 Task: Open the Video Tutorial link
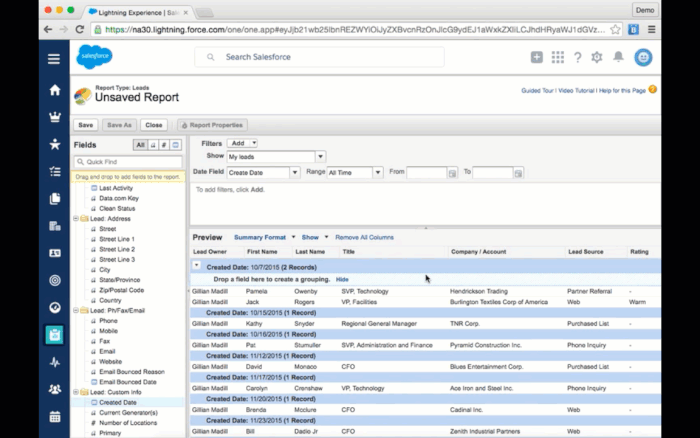(x=576, y=90)
